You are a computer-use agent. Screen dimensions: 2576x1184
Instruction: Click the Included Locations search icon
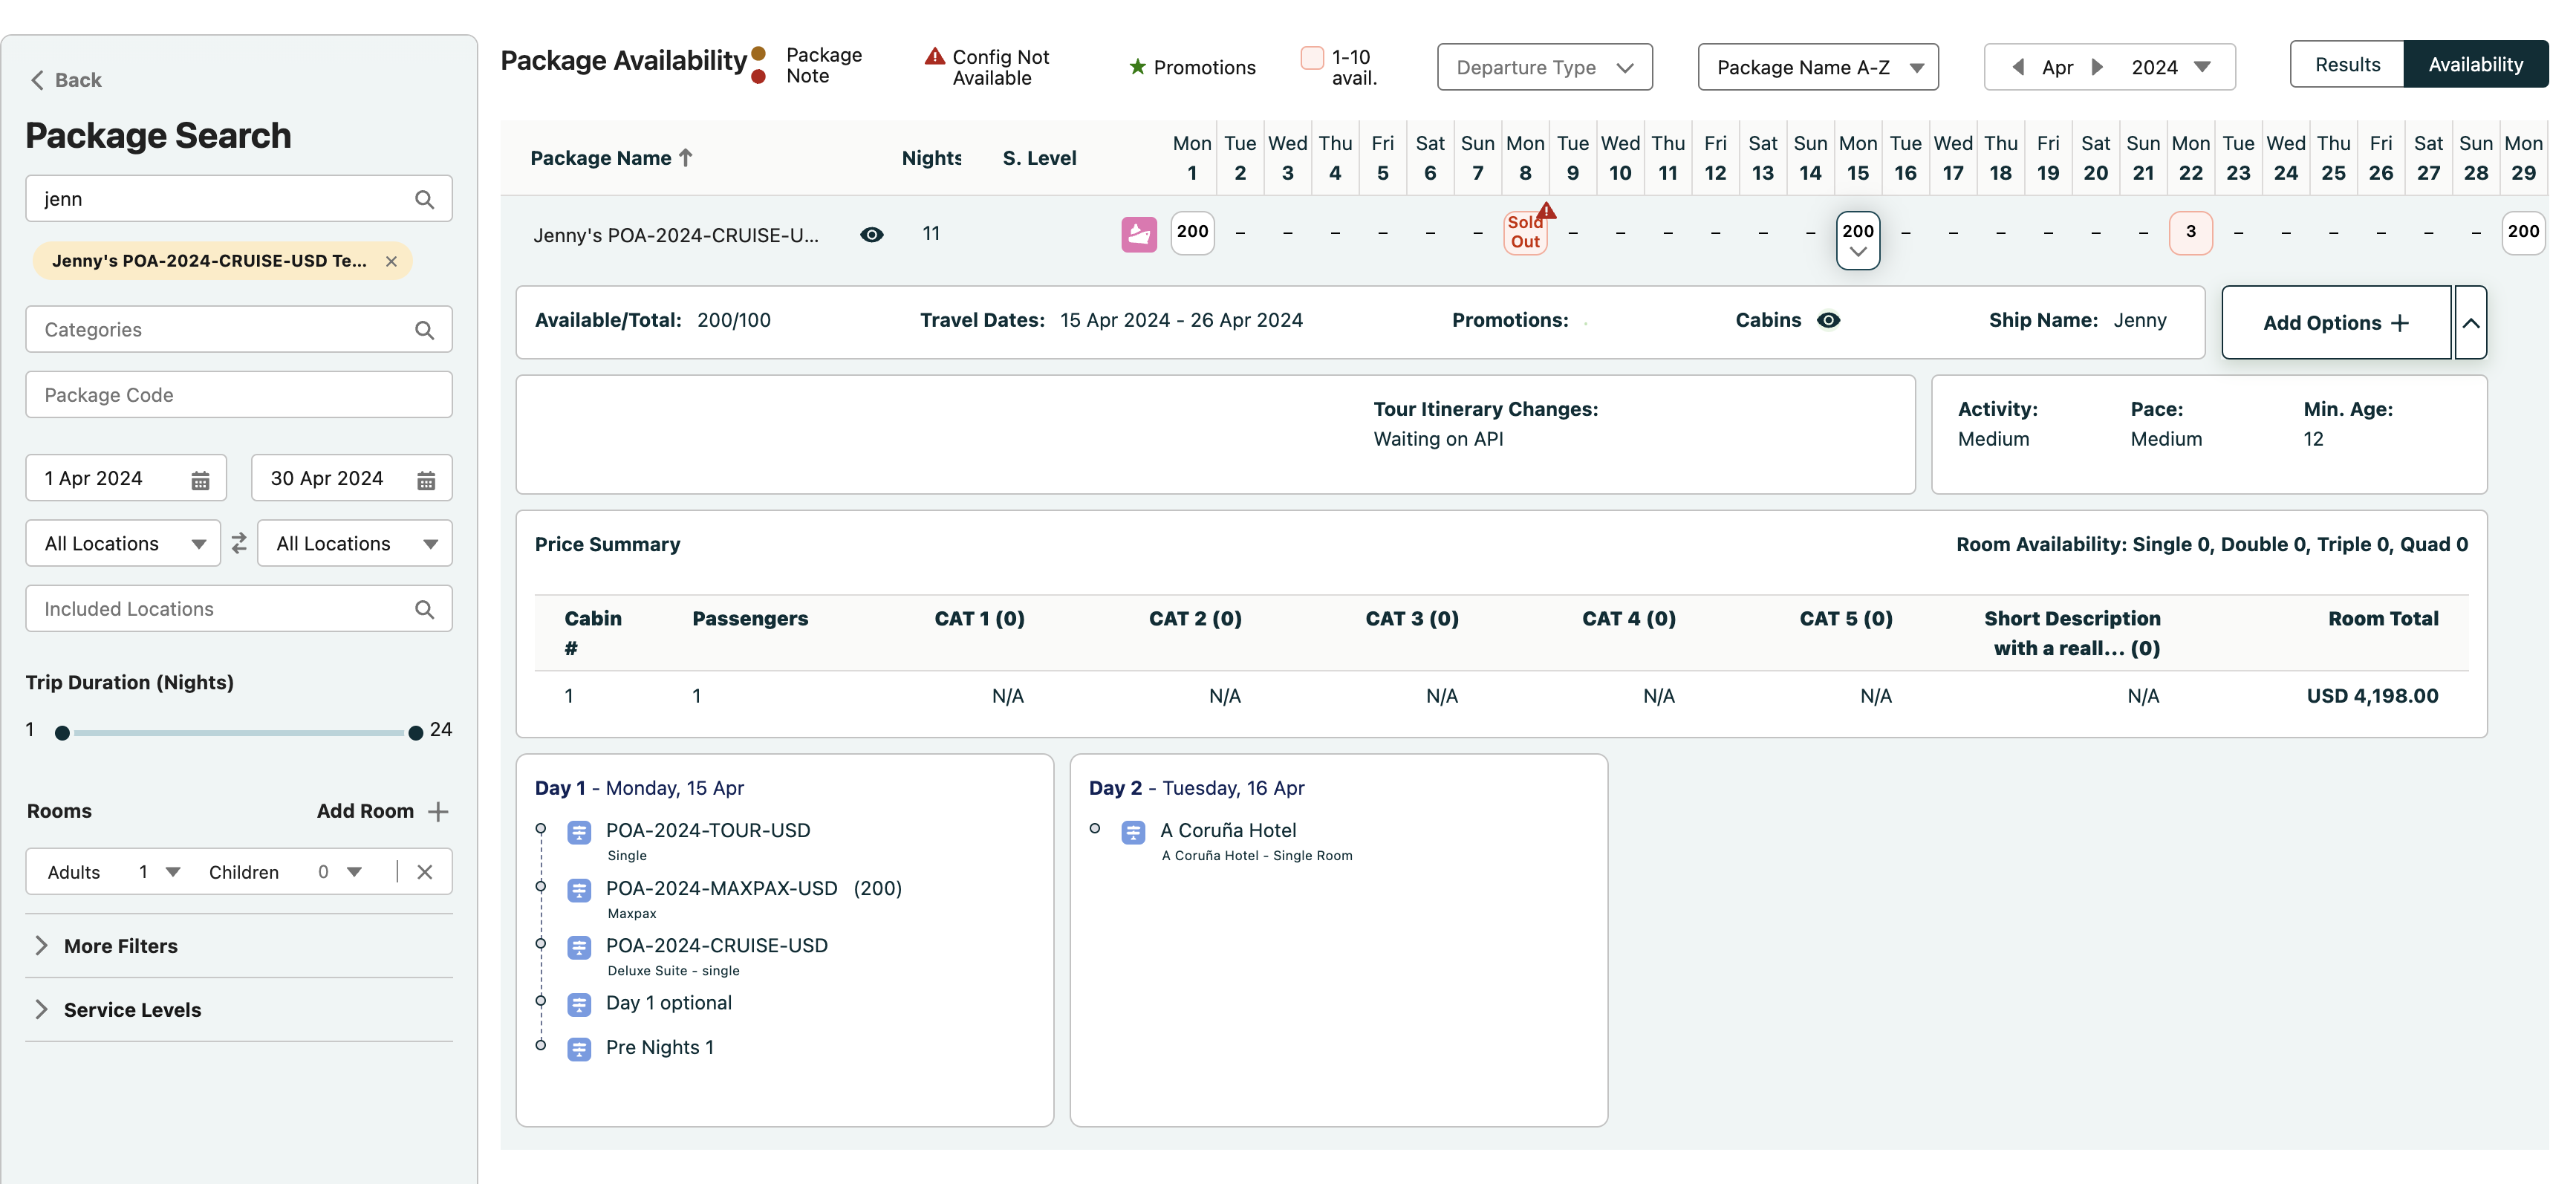tap(425, 609)
